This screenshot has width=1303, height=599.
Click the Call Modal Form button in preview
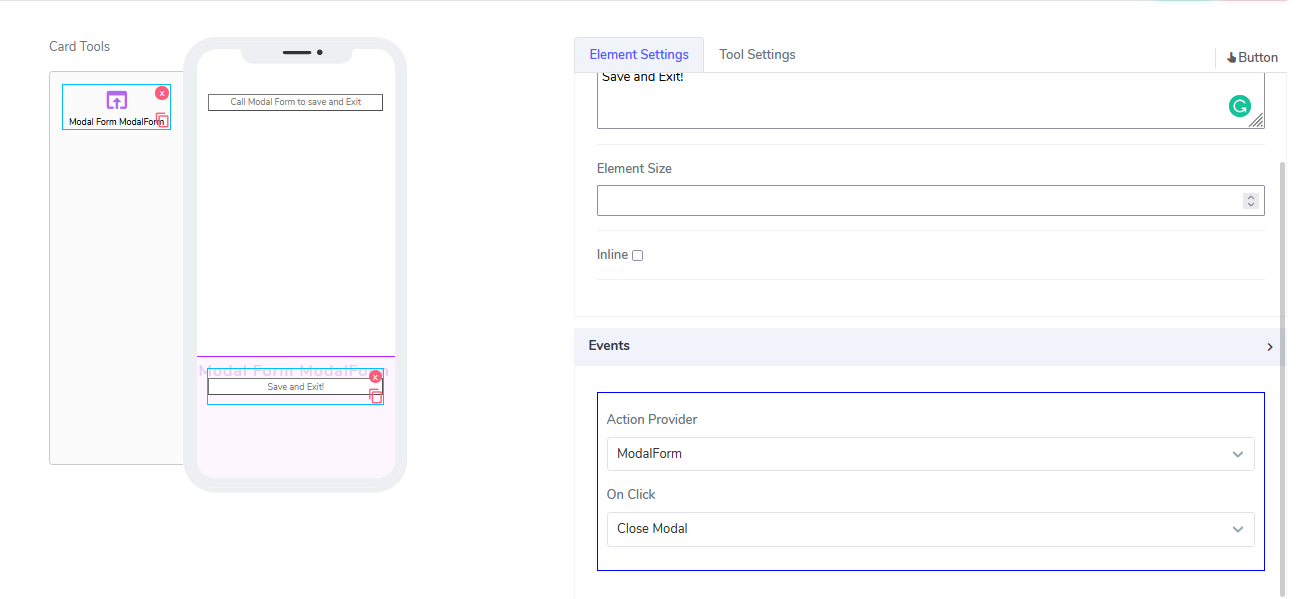[x=295, y=102]
